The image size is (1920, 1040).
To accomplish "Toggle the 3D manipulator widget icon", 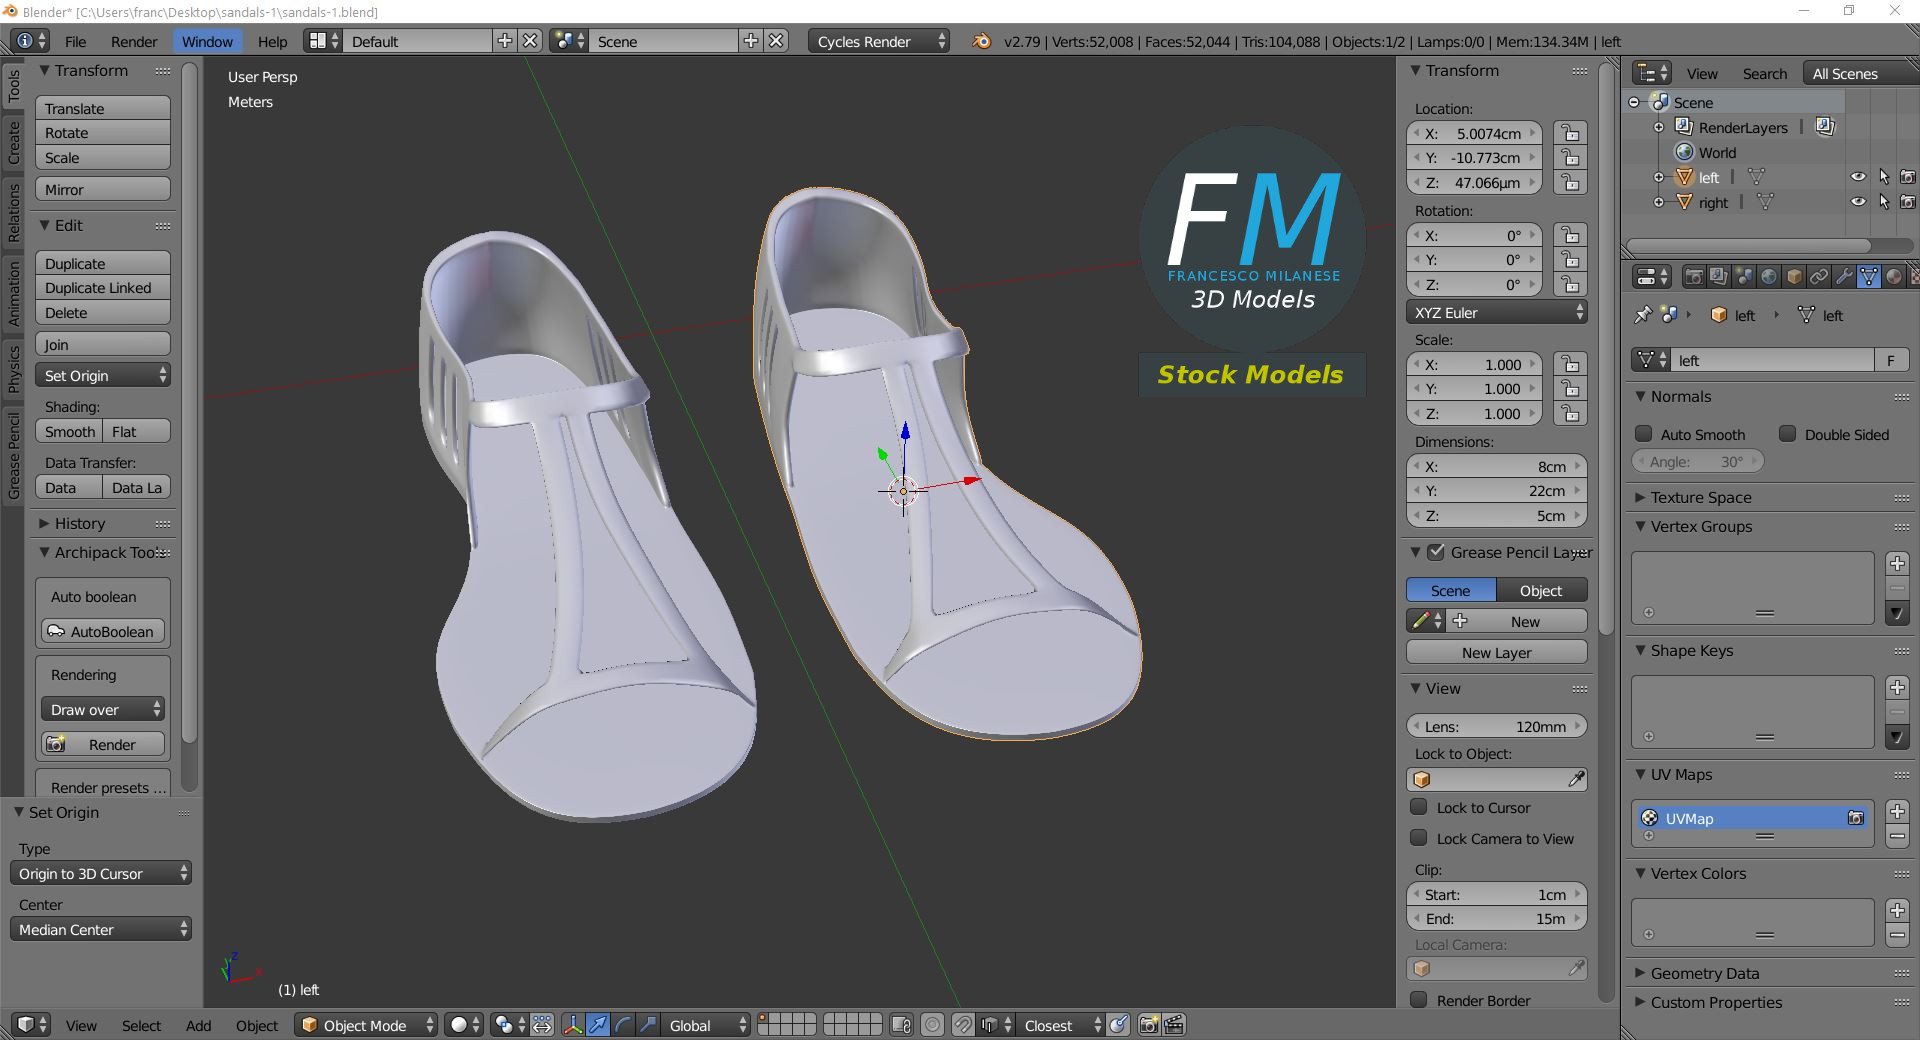I will tap(572, 1025).
